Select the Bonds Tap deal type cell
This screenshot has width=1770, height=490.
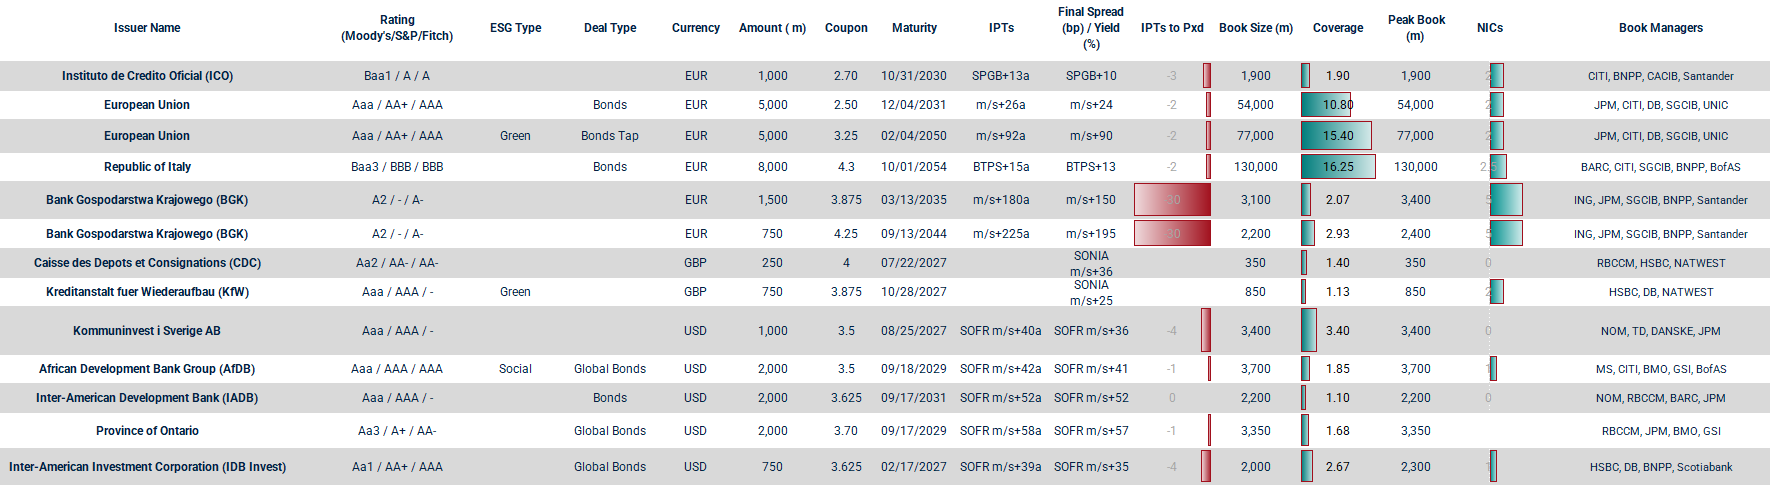coord(609,136)
